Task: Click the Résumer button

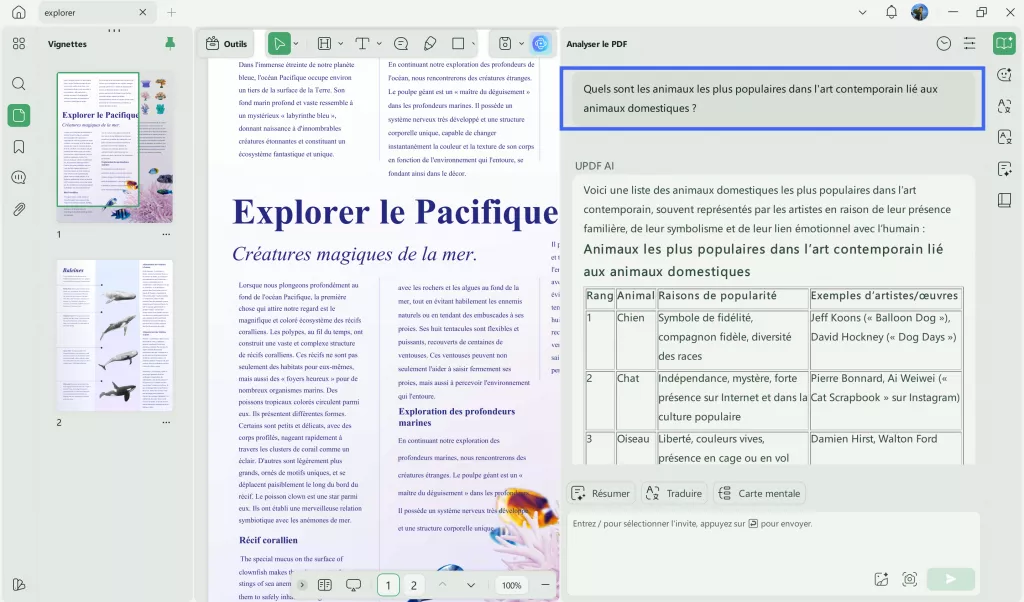Action: tap(600, 493)
